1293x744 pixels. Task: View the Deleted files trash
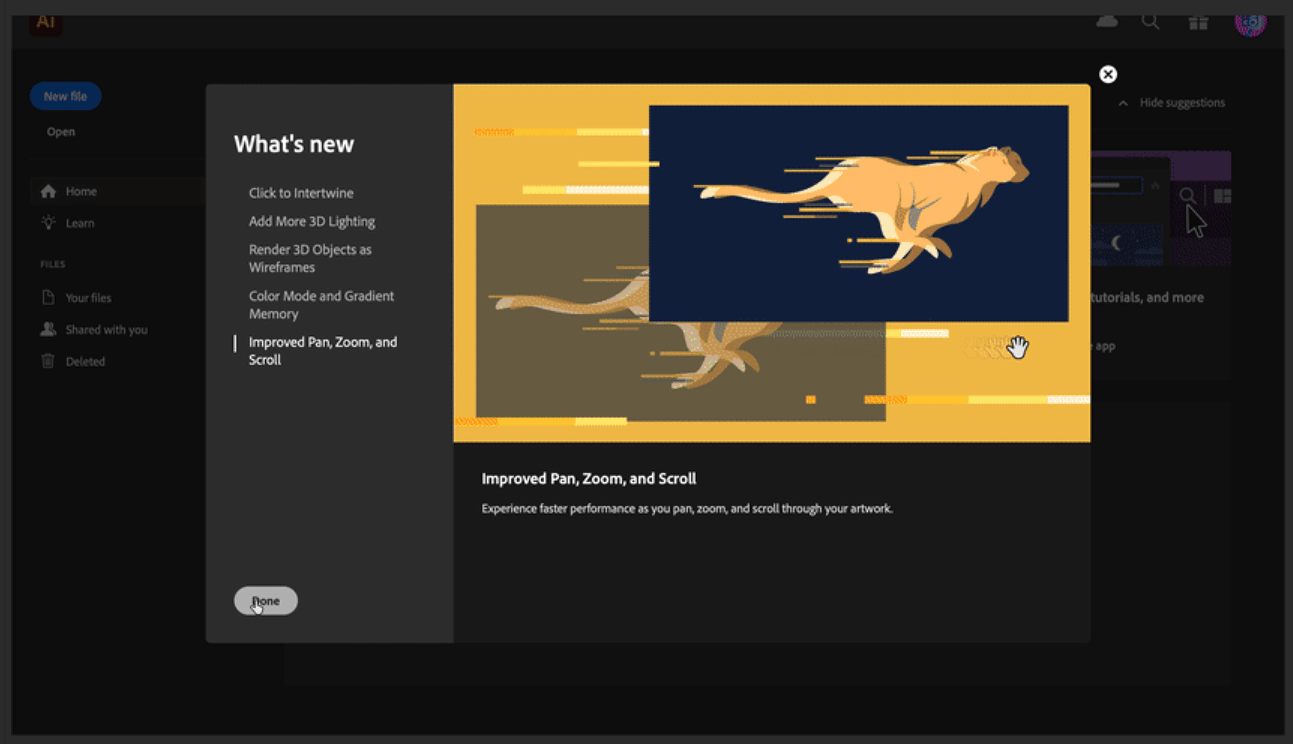pos(84,361)
